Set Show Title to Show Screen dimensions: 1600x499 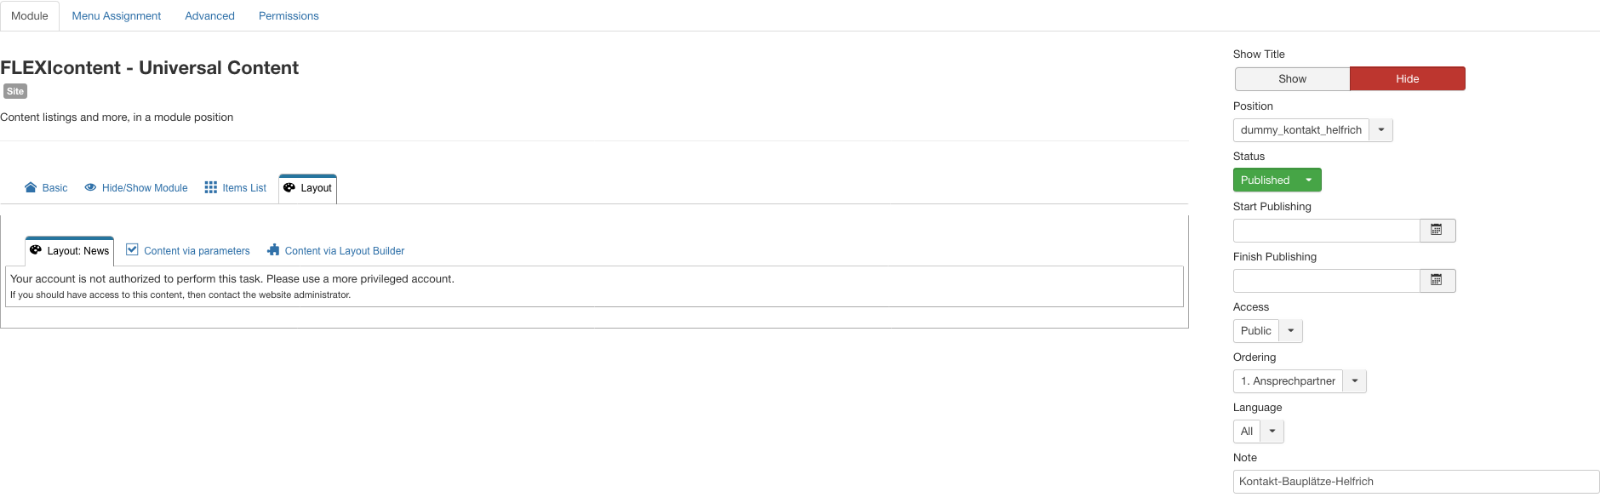[x=1292, y=79]
